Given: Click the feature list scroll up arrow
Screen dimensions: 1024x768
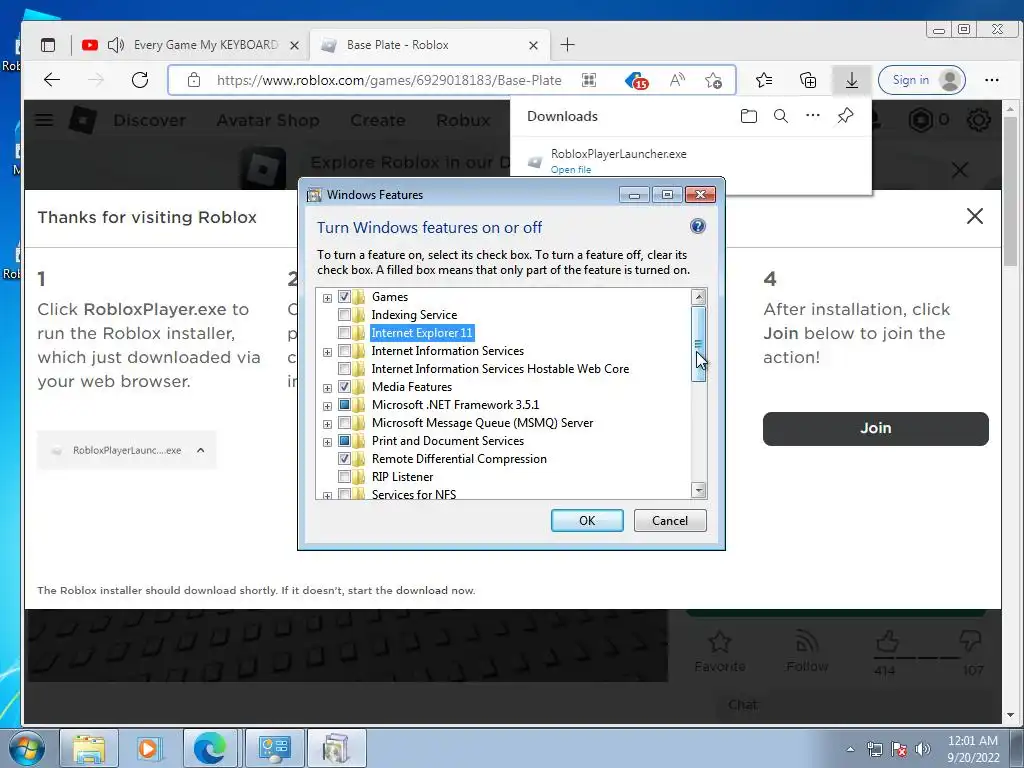Looking at the screenshot, I should click(x=698, y=297).
